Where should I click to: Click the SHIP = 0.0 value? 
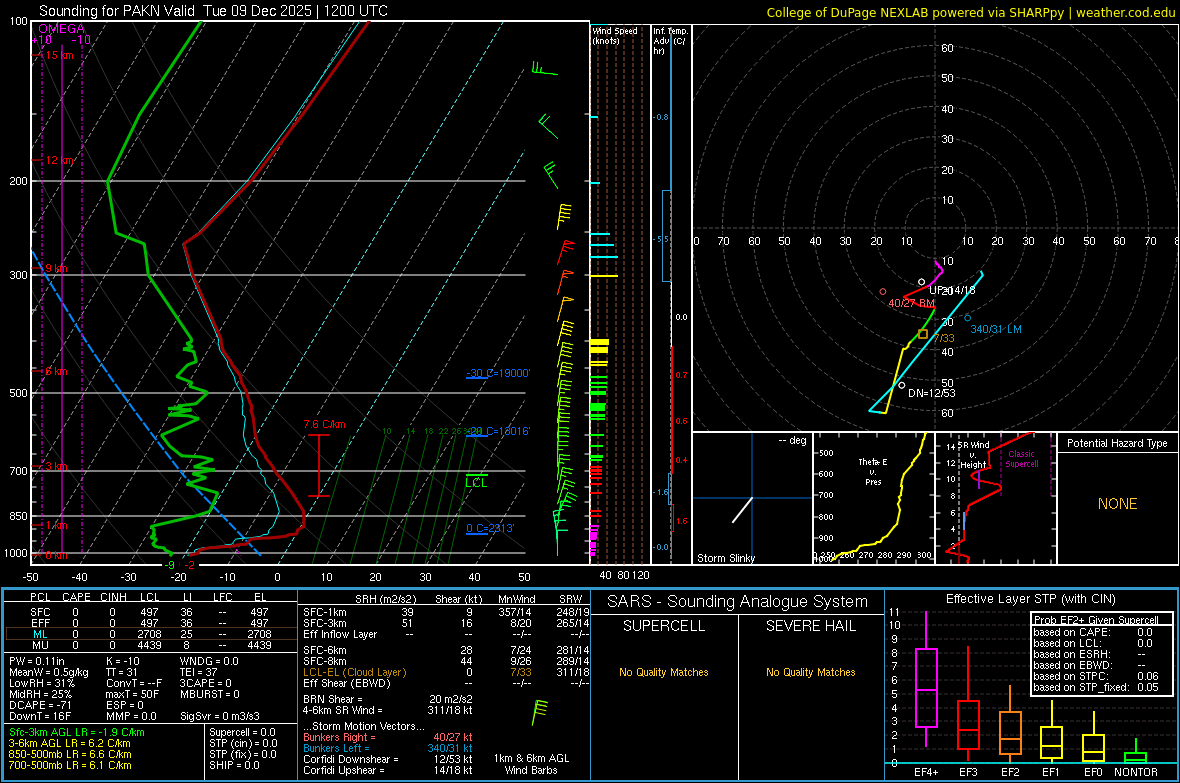(x=234, y=765)
